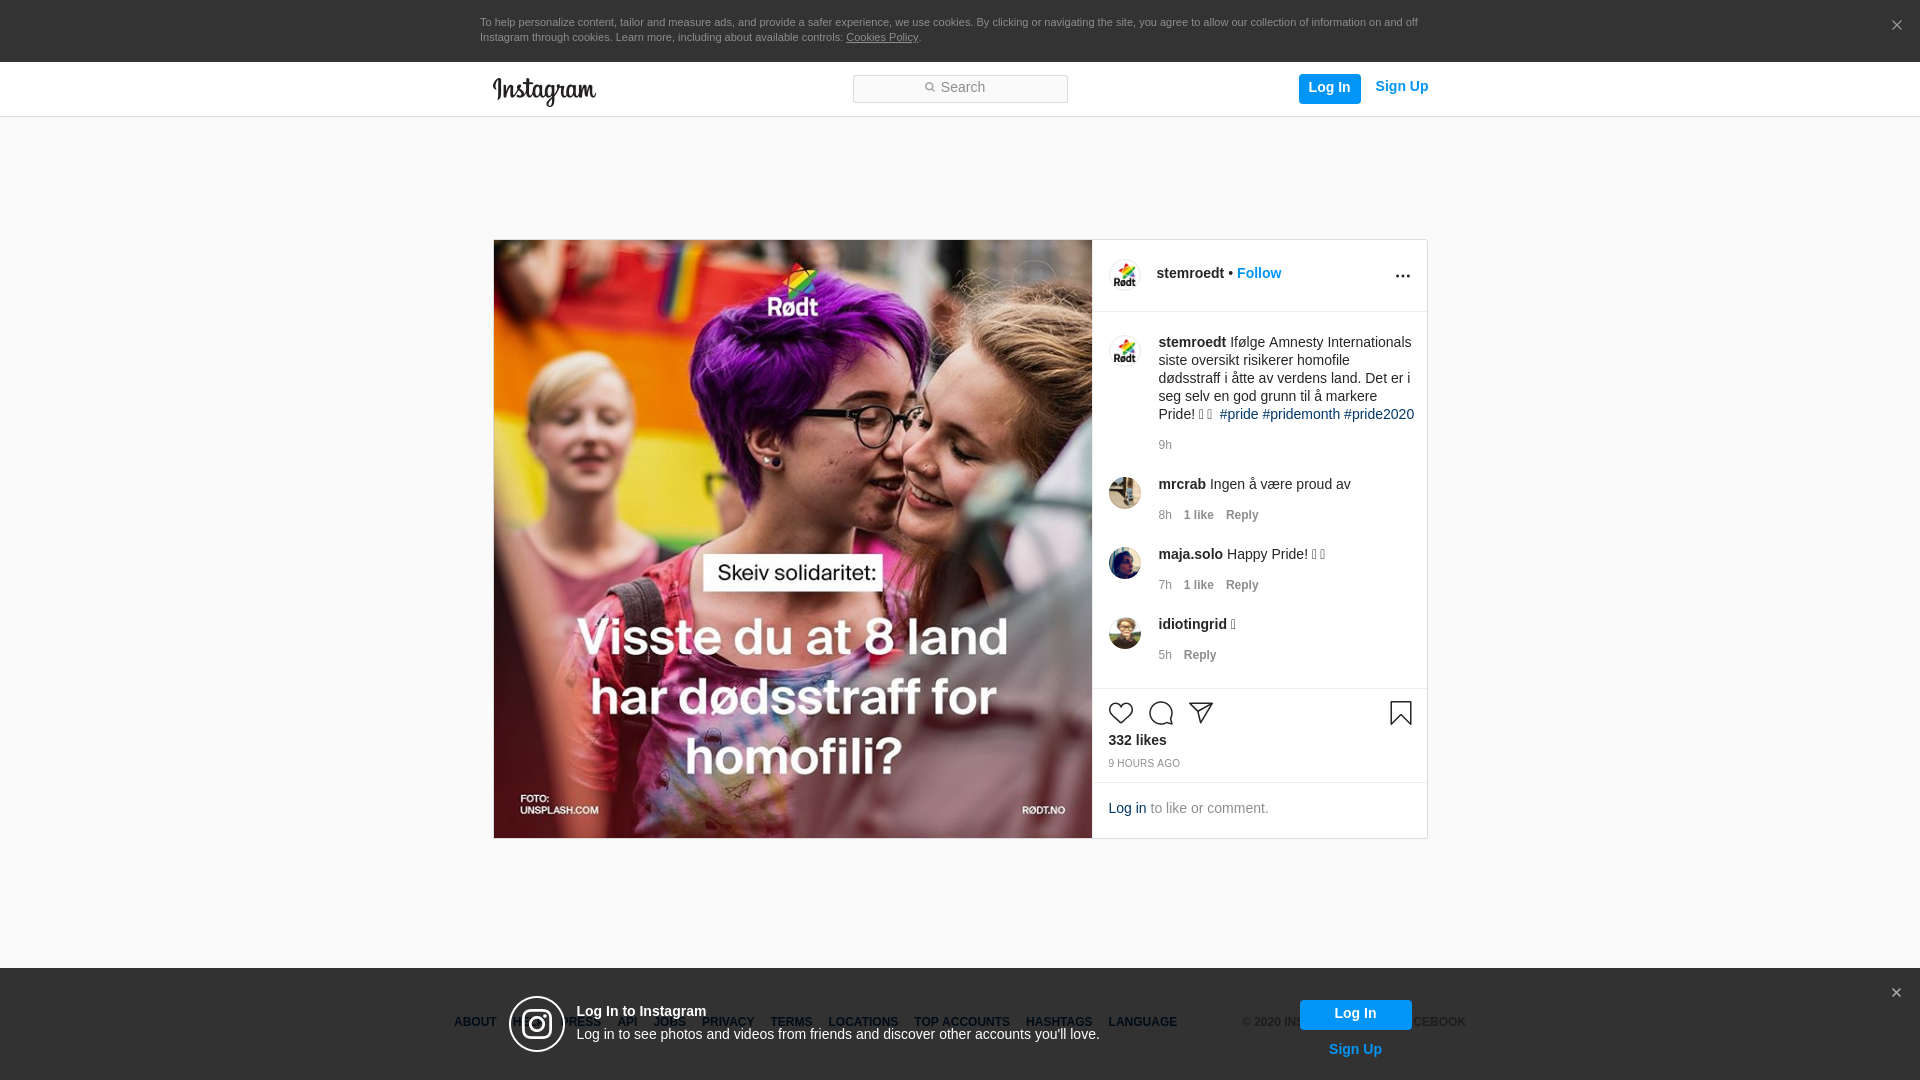This screenshot has width=1920, height=1080.
Task: Click into the Search field
Action: tap(960, 88)
